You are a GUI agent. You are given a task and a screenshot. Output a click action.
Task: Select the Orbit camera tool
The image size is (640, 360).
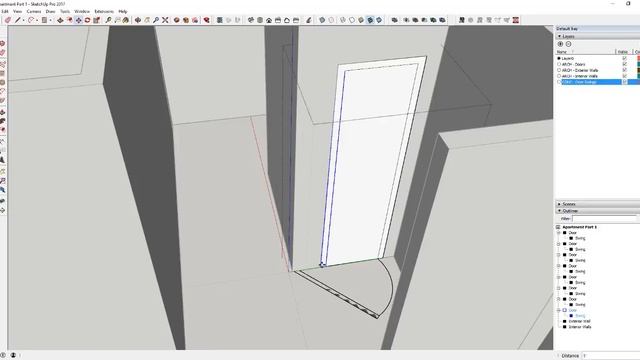pos(138,20)
